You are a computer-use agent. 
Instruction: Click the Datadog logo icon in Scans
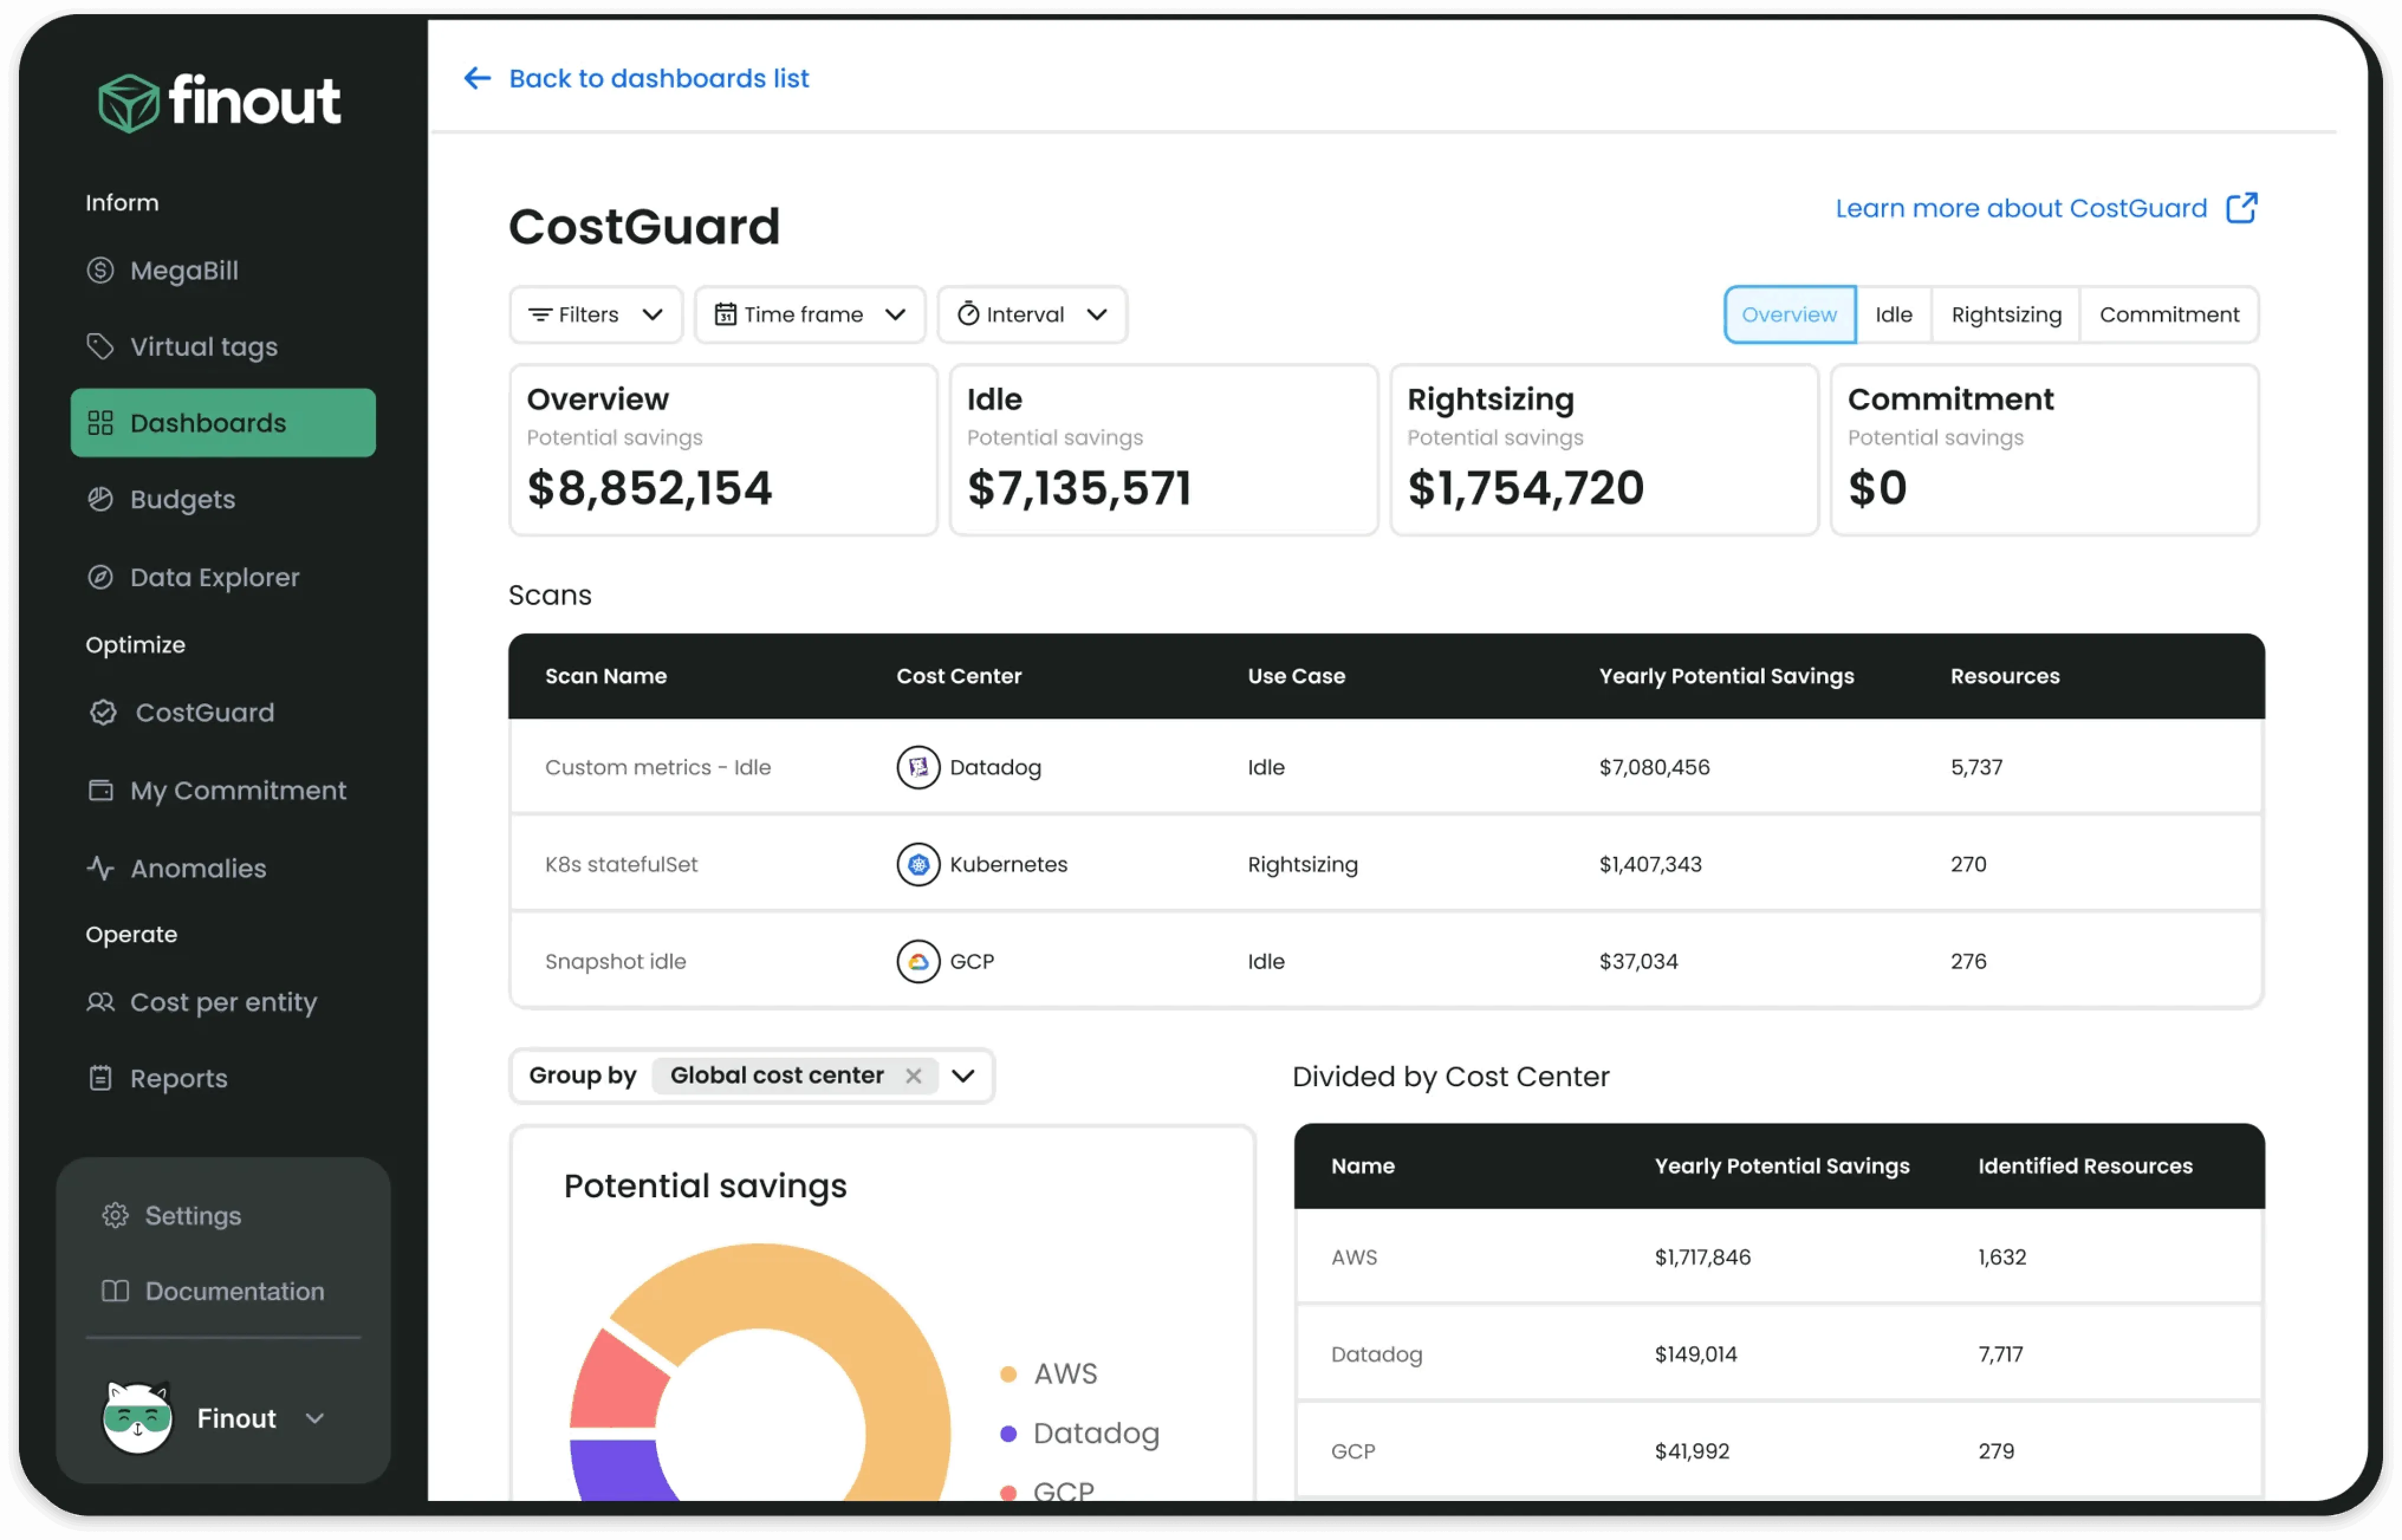pyautogui.click(x=918, y=767)
